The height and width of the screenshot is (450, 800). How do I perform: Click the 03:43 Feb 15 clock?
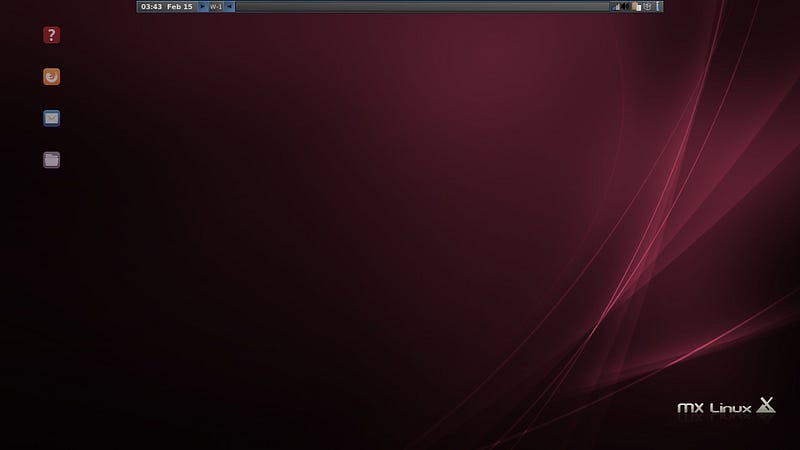pyautogui.click(x=167, y=7)
